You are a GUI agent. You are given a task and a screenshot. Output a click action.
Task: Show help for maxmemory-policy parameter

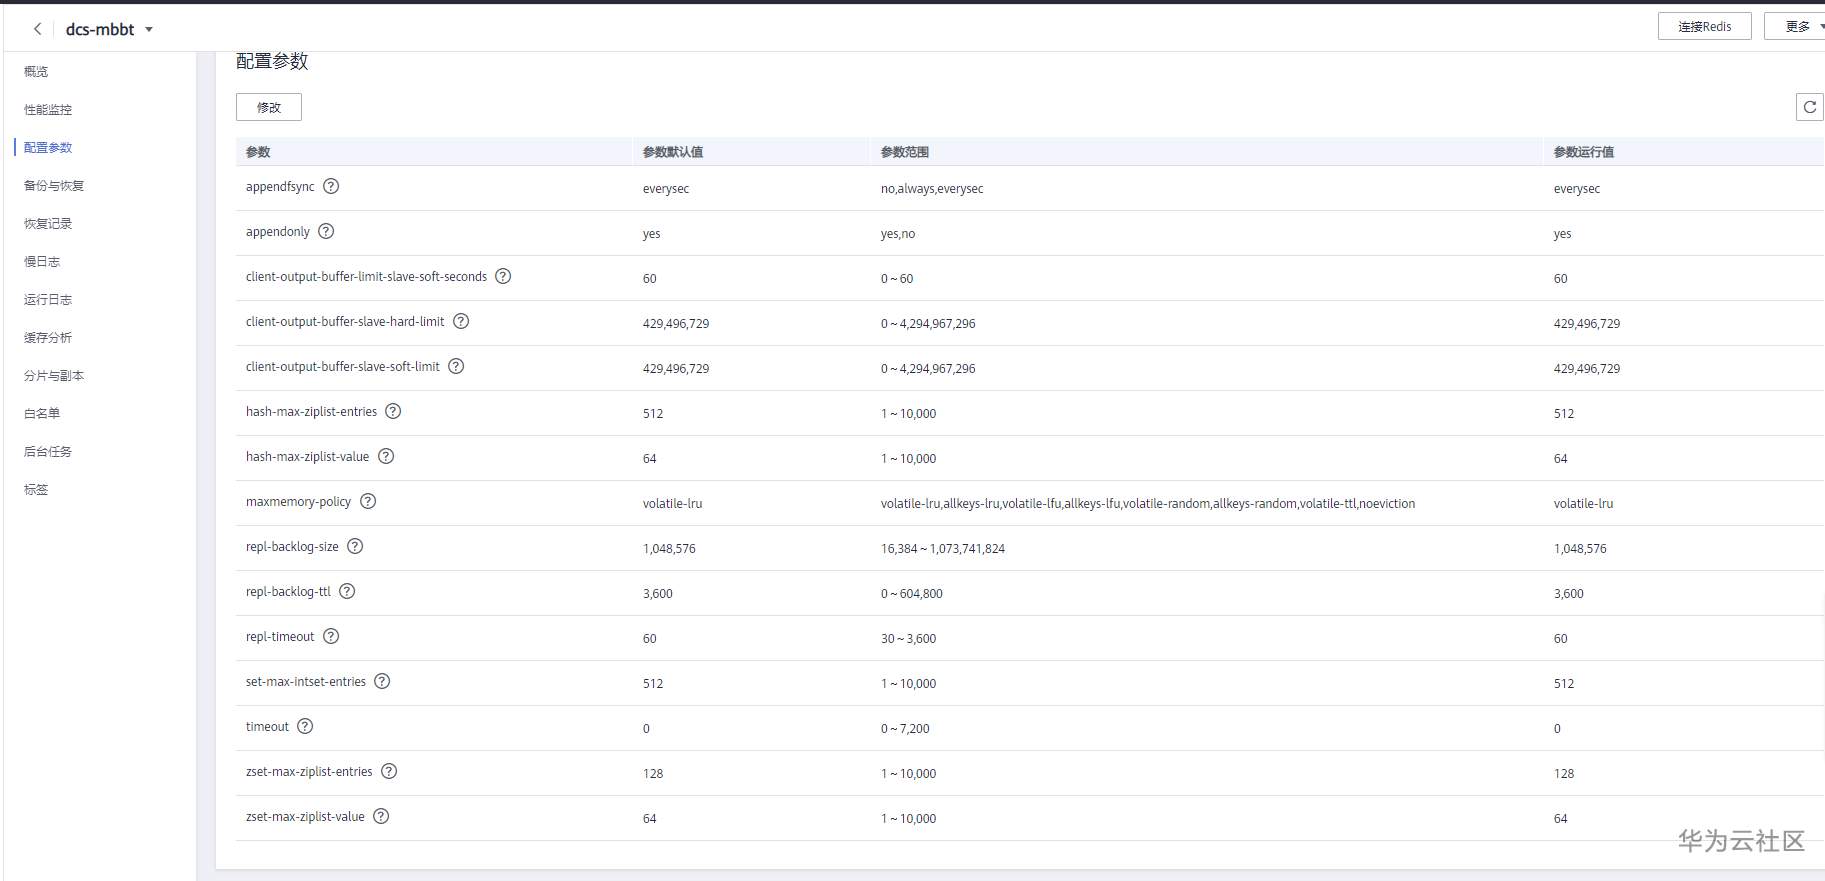[368, 501]
